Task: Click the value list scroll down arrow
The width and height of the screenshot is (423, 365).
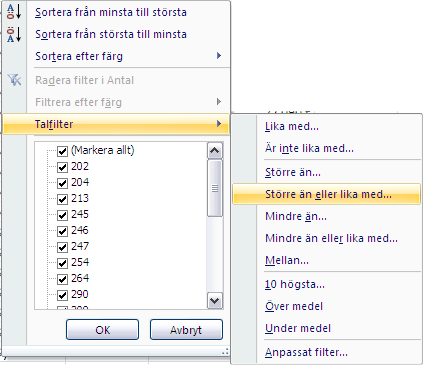Action: (215, 301)
